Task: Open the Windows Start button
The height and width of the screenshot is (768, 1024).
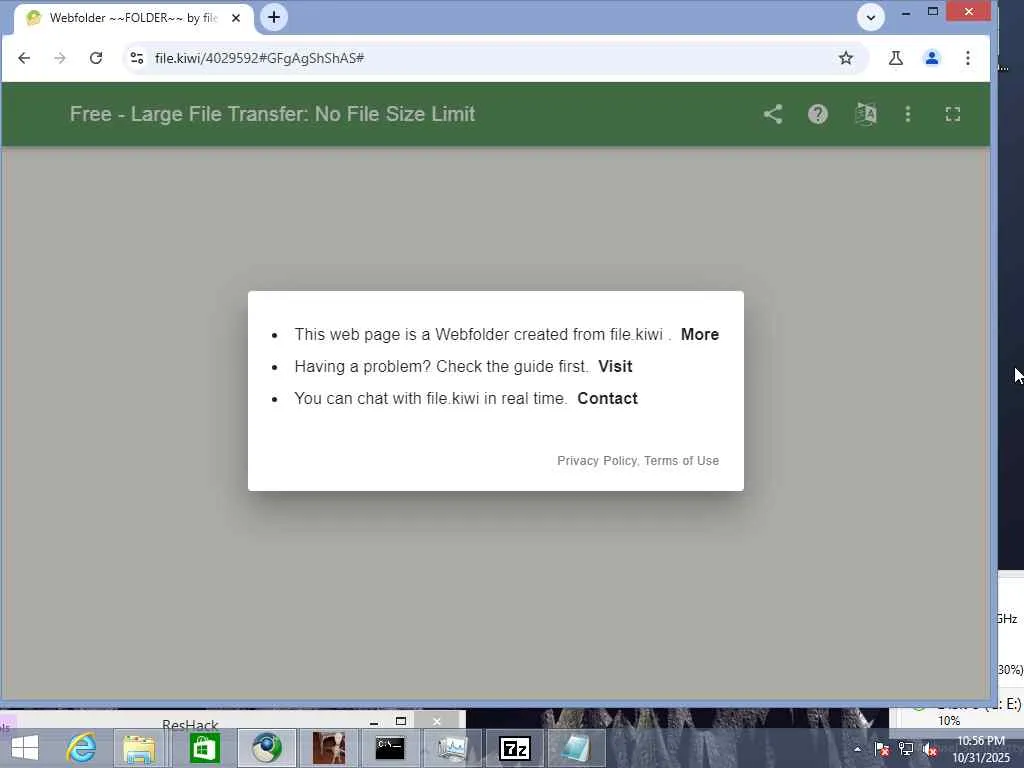Action: [x=25, y=748]
